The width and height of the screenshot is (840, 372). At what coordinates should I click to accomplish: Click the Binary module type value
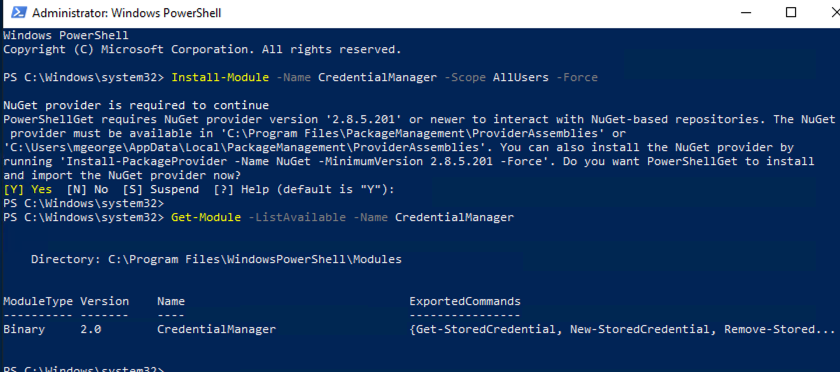coord(24,330)
